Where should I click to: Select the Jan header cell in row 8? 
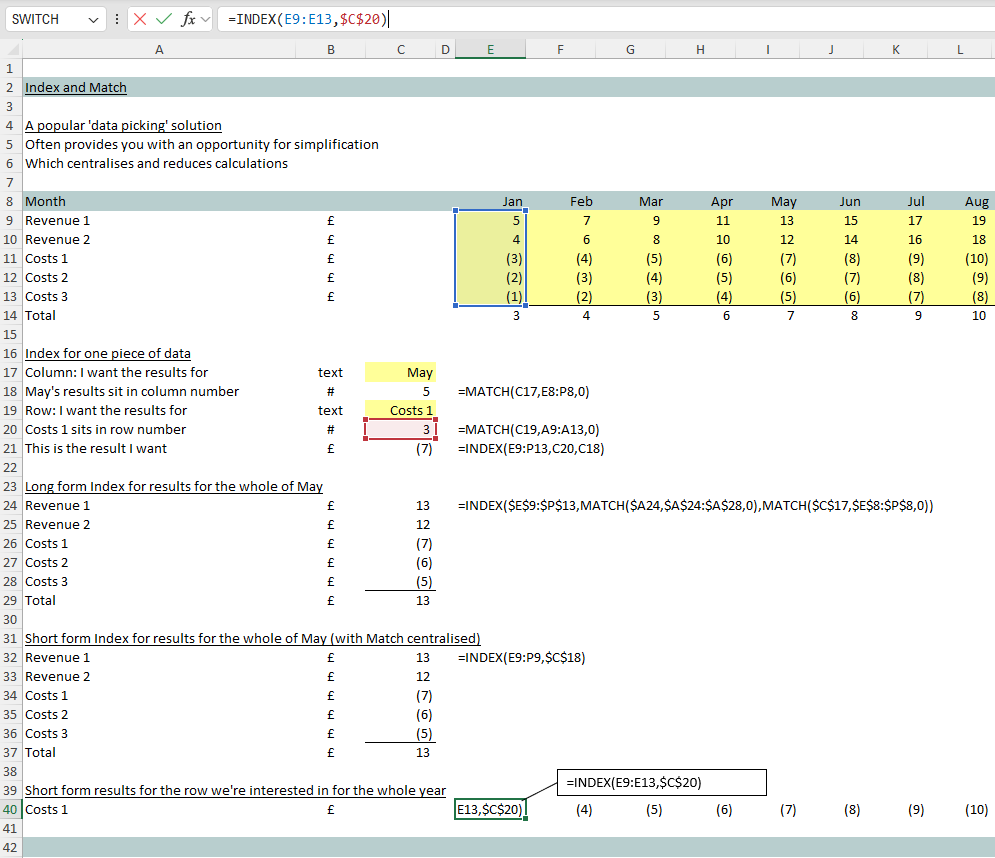[490, 201]
